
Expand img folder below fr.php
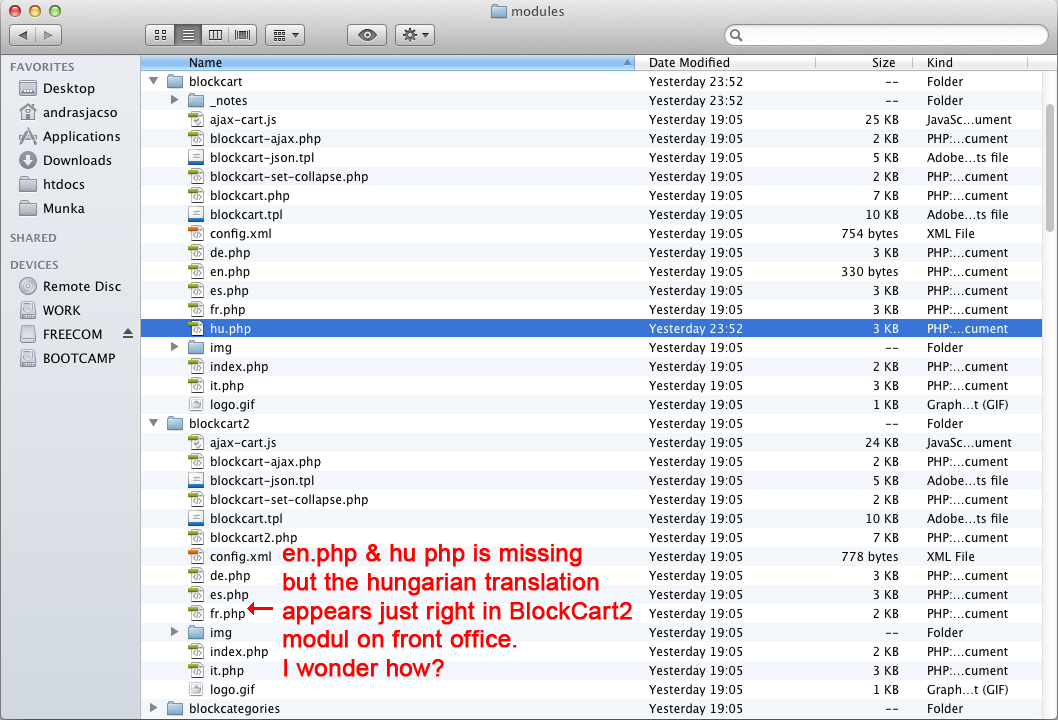pyautogui.click(x=174, y=632)
